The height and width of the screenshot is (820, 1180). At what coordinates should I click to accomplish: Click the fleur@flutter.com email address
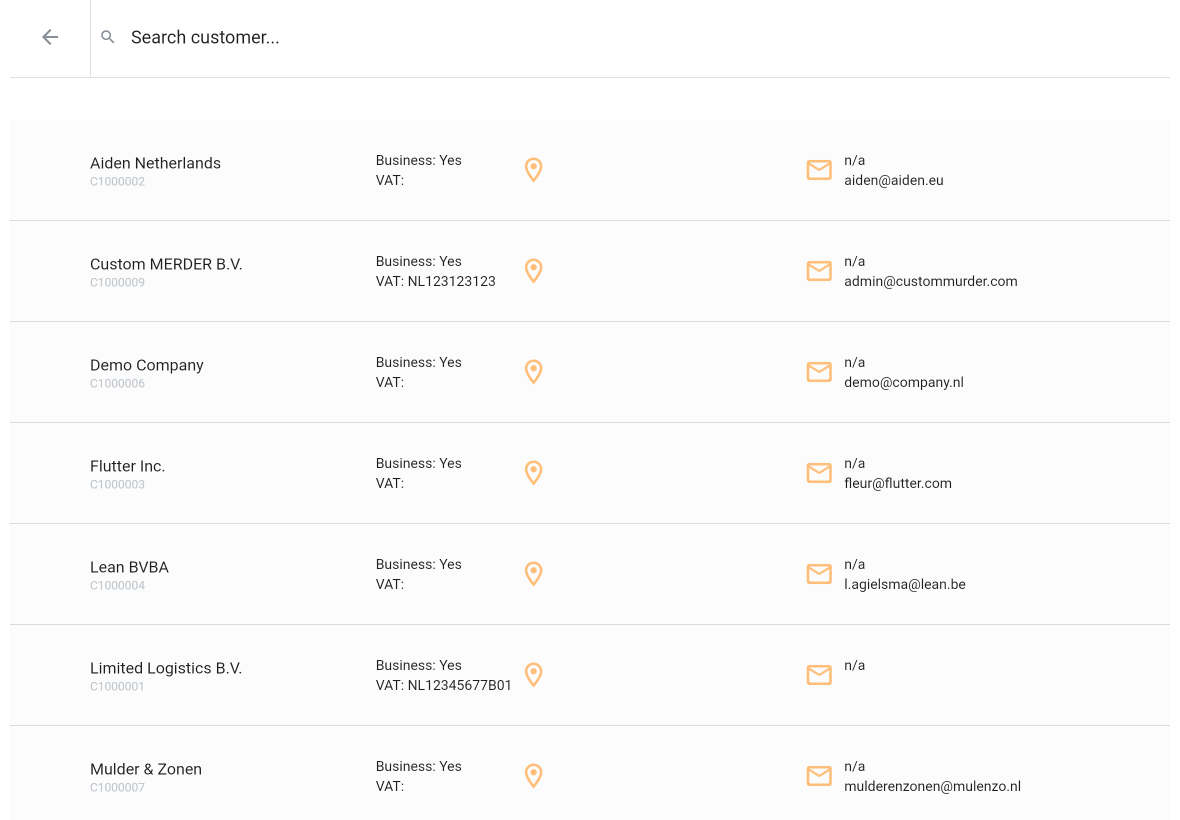897,484
